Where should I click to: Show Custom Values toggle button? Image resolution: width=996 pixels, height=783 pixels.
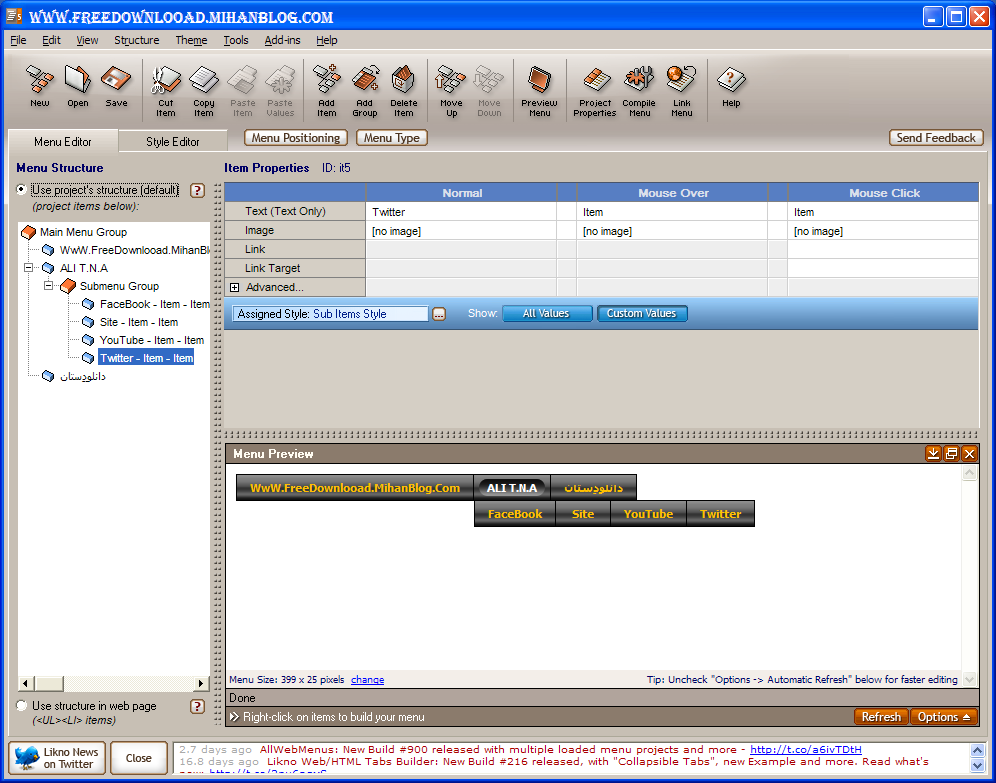point(642,313)
